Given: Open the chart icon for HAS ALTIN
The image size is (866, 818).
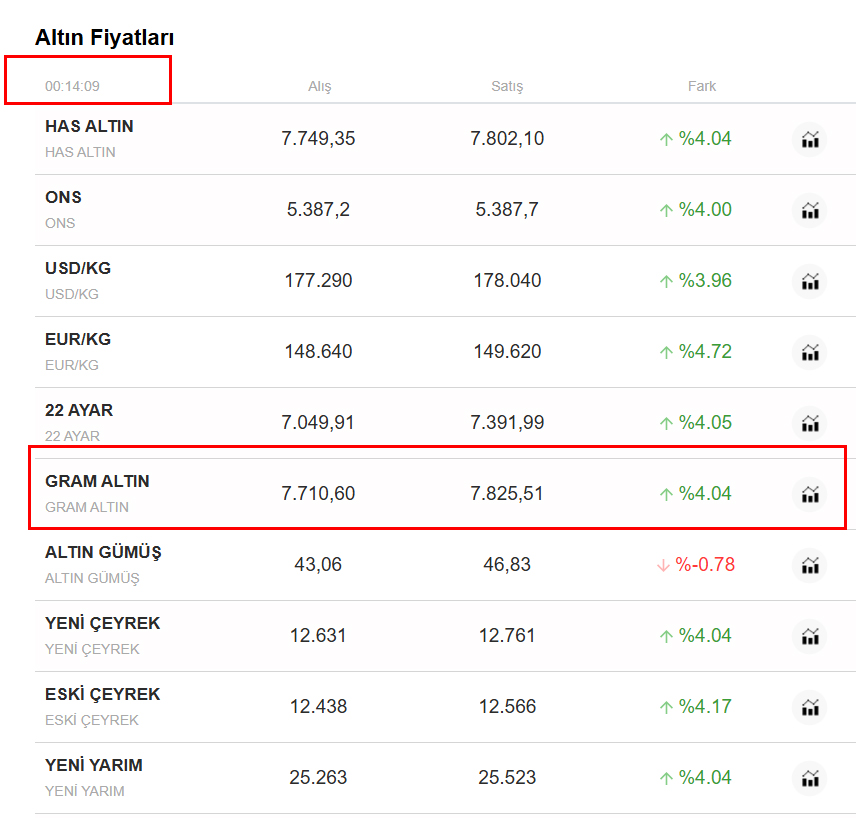Looking at the screenshot, I should pyautogui.click(x=810, y=139).
